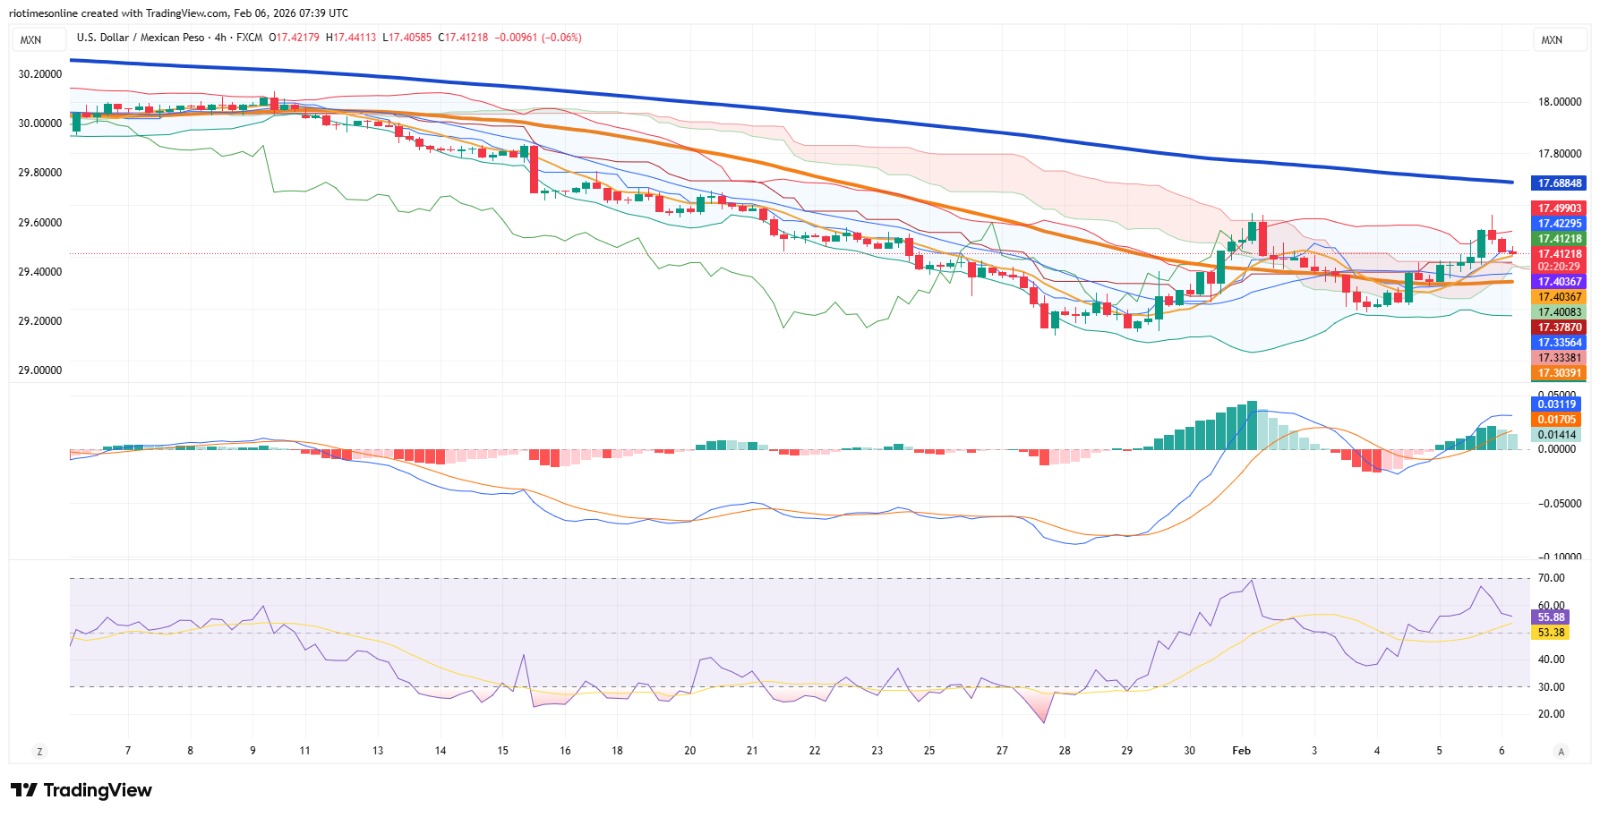Click the green histogram value 0.01414
The height and width of the screenshot is (817, 1600).
(x=1556, y=434)
